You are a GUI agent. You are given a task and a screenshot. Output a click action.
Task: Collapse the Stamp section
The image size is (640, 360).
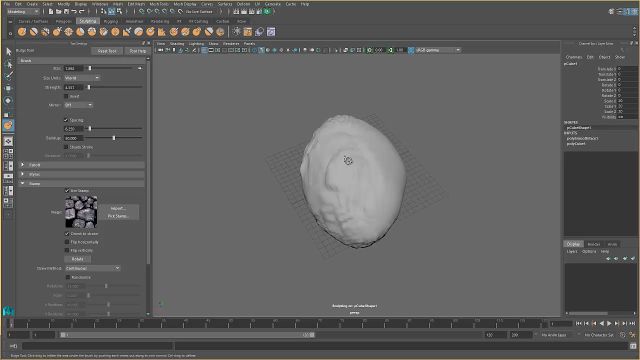(82, 184)
